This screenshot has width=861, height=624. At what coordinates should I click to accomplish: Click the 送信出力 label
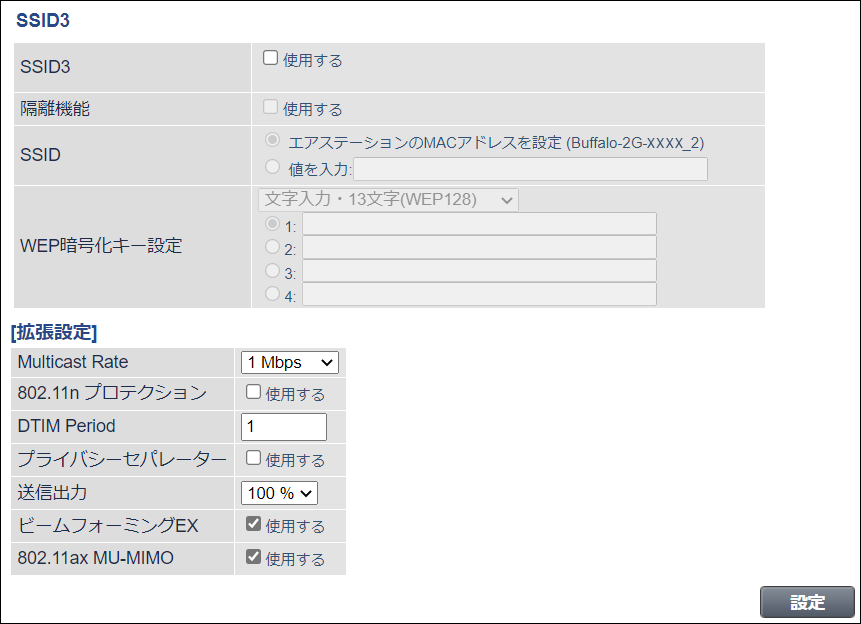[52, 492]
